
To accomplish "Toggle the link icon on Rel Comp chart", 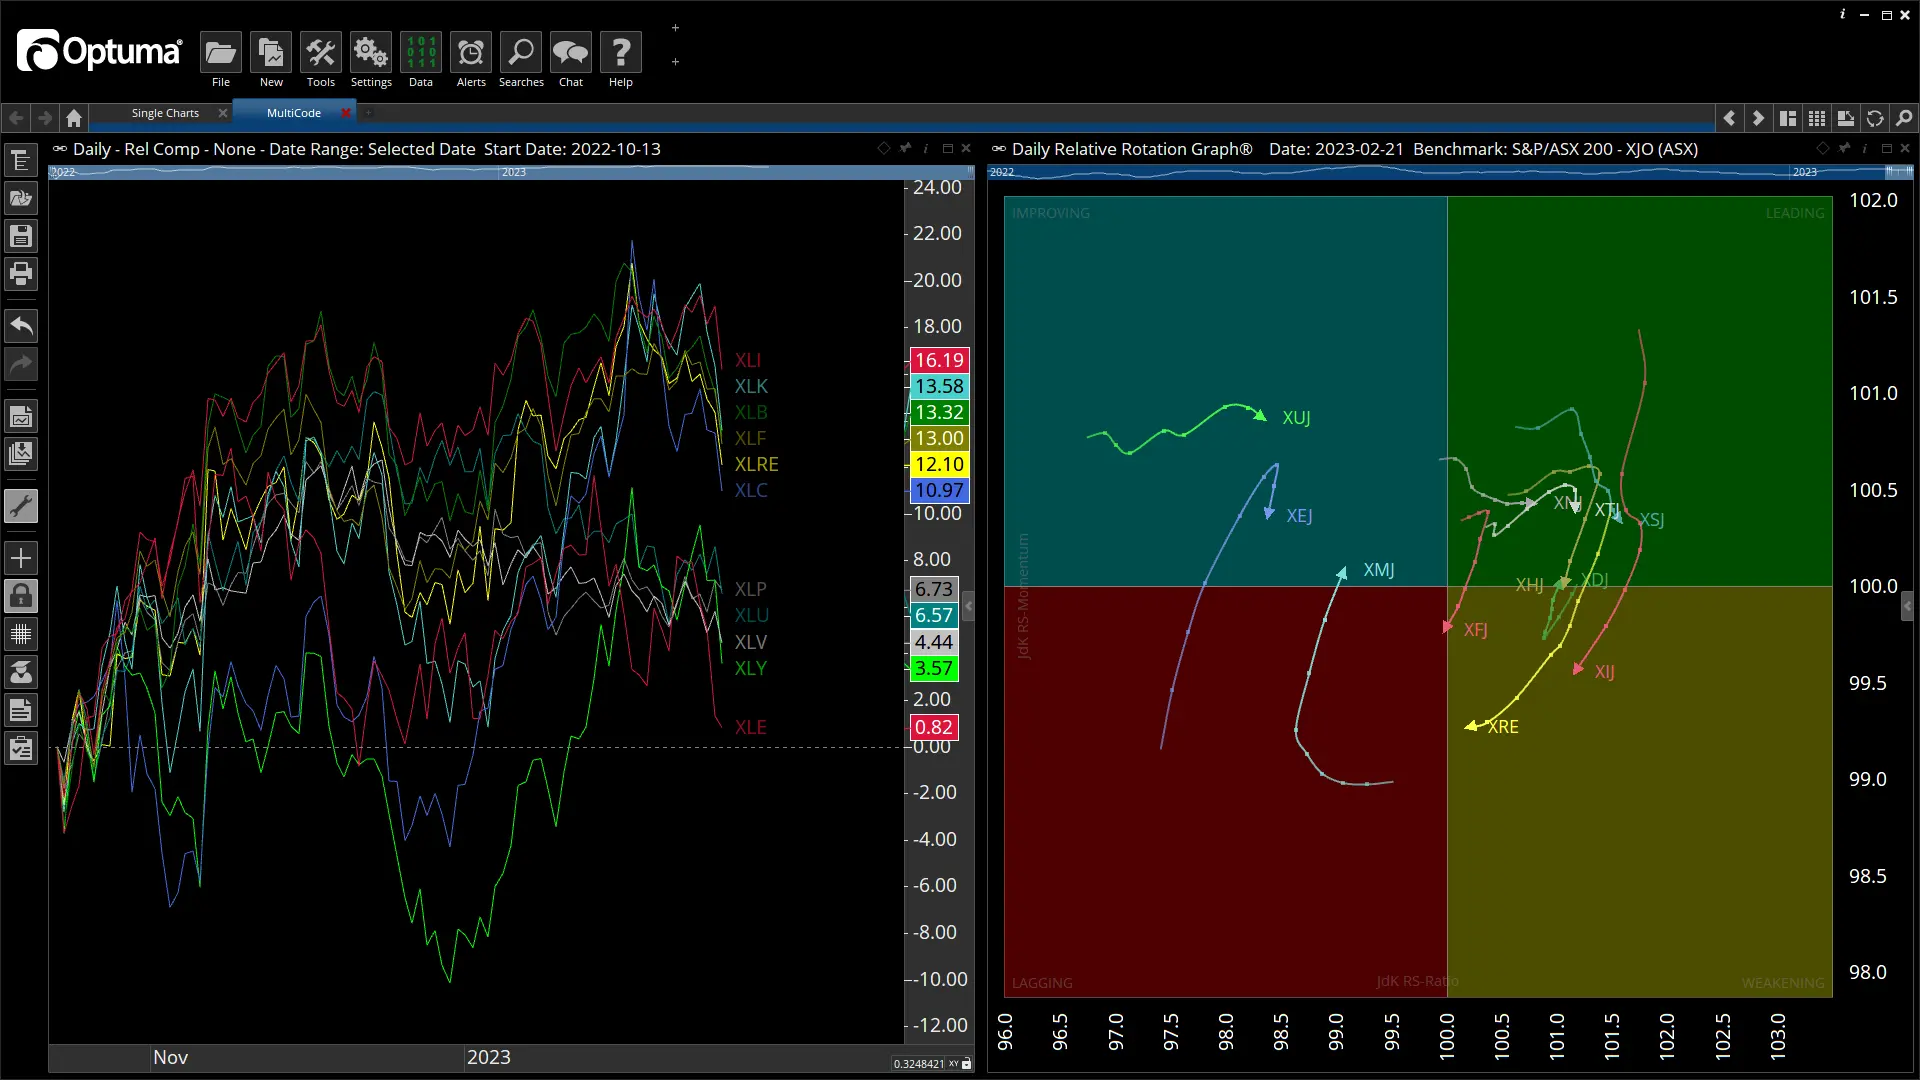I will [x=60, y=148].
